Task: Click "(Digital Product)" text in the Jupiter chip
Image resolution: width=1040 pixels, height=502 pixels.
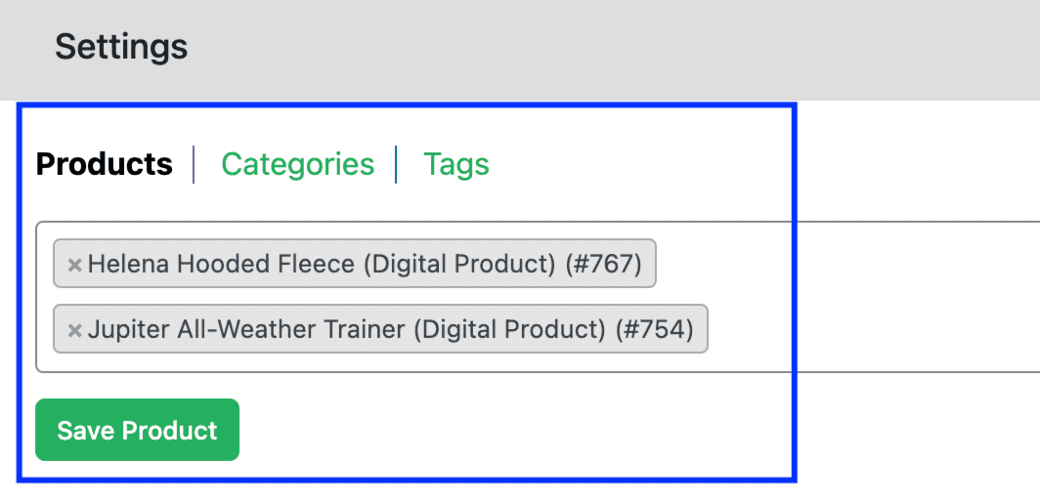Action: pos(511,329)
